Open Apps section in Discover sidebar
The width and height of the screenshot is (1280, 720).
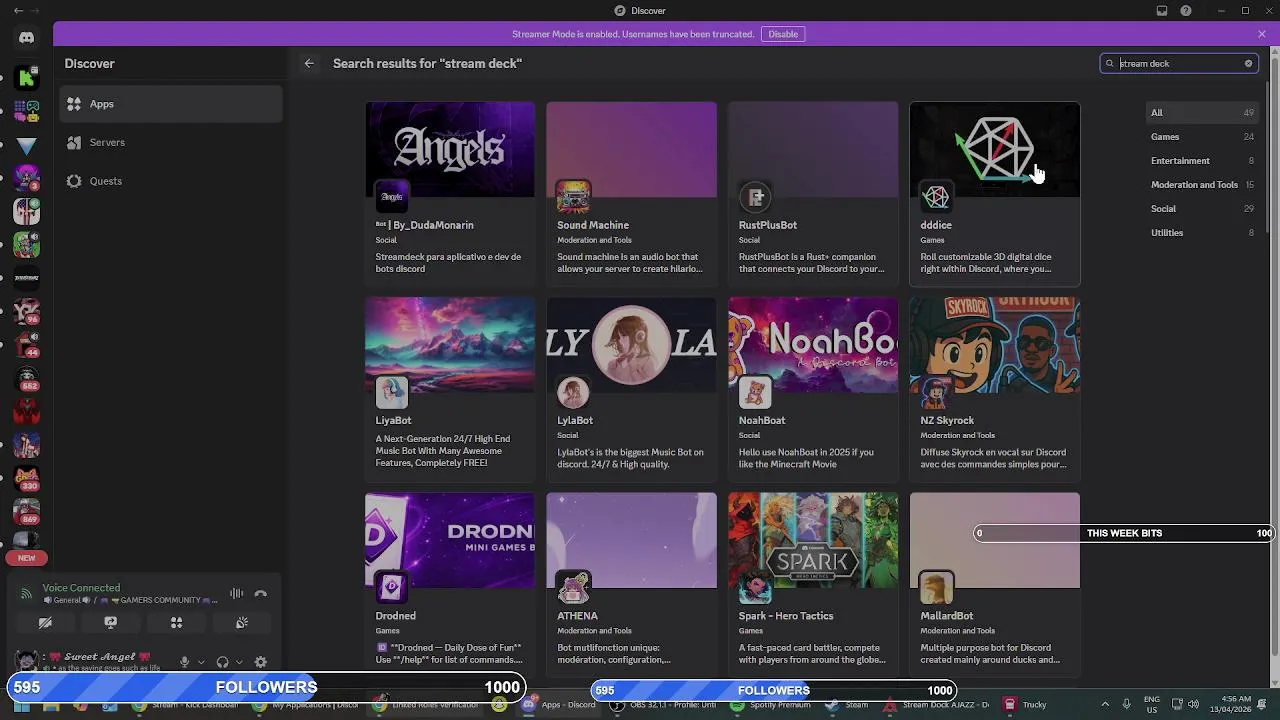click(171, 104)
